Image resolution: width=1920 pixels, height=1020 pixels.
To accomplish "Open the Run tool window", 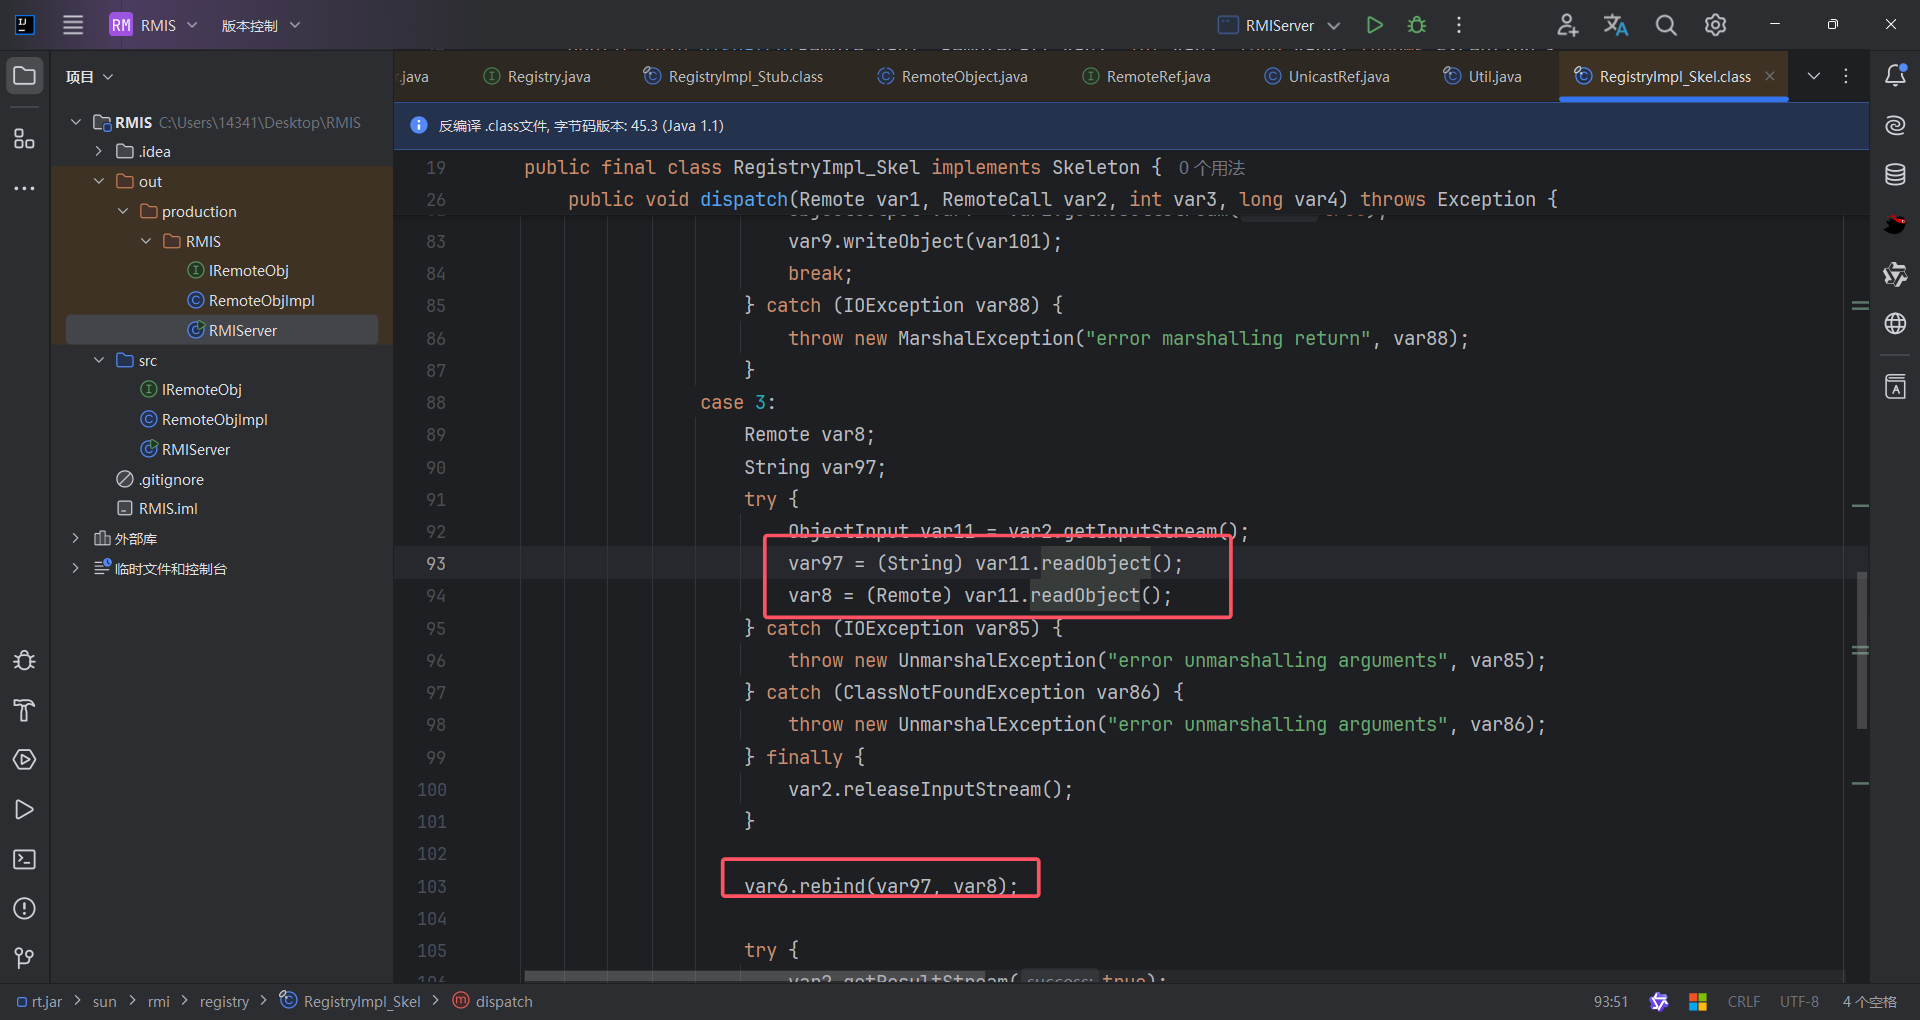I will click(x=25, y=810).
